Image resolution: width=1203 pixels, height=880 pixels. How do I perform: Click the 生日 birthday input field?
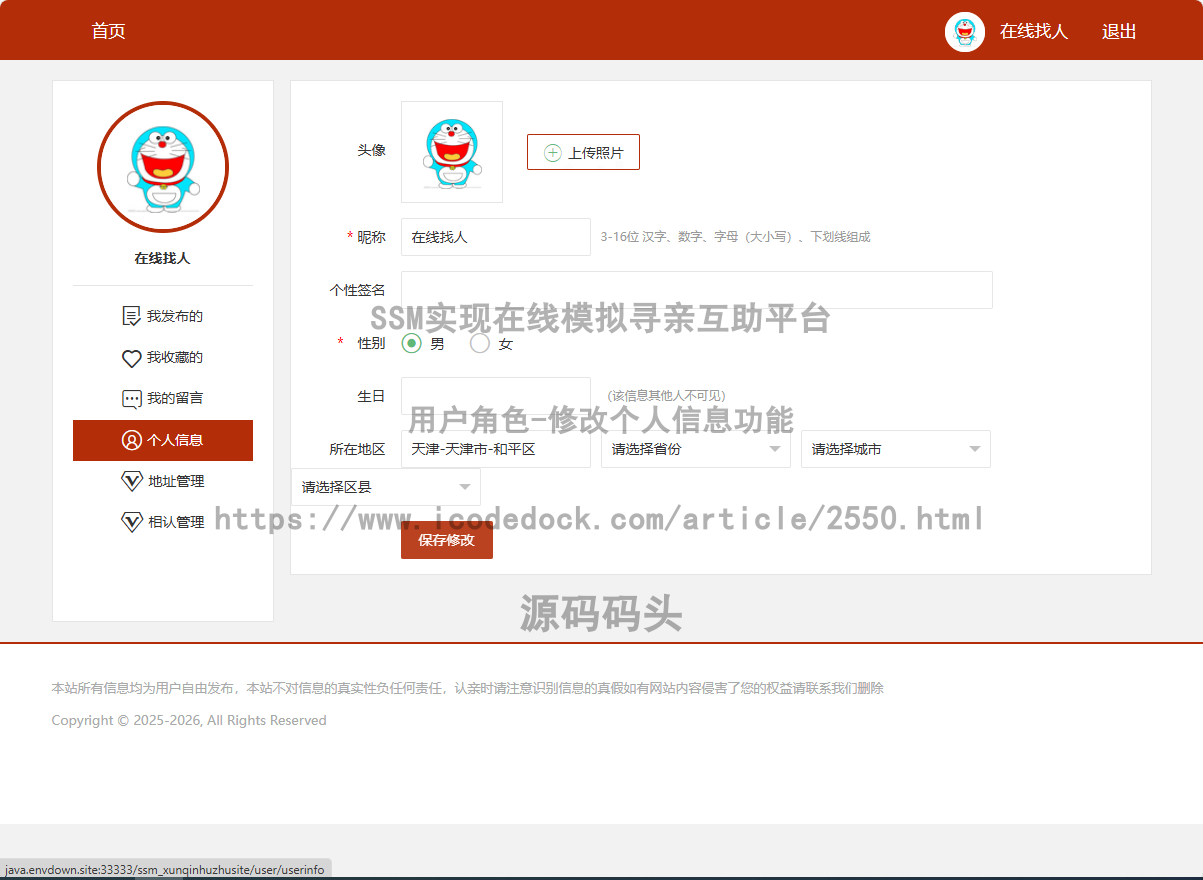pos(496,396)
